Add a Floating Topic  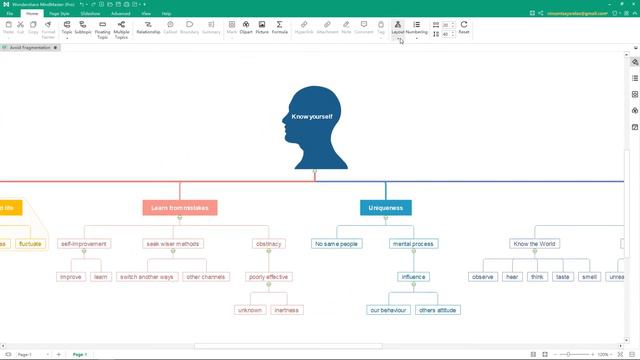tap(102, 30)
